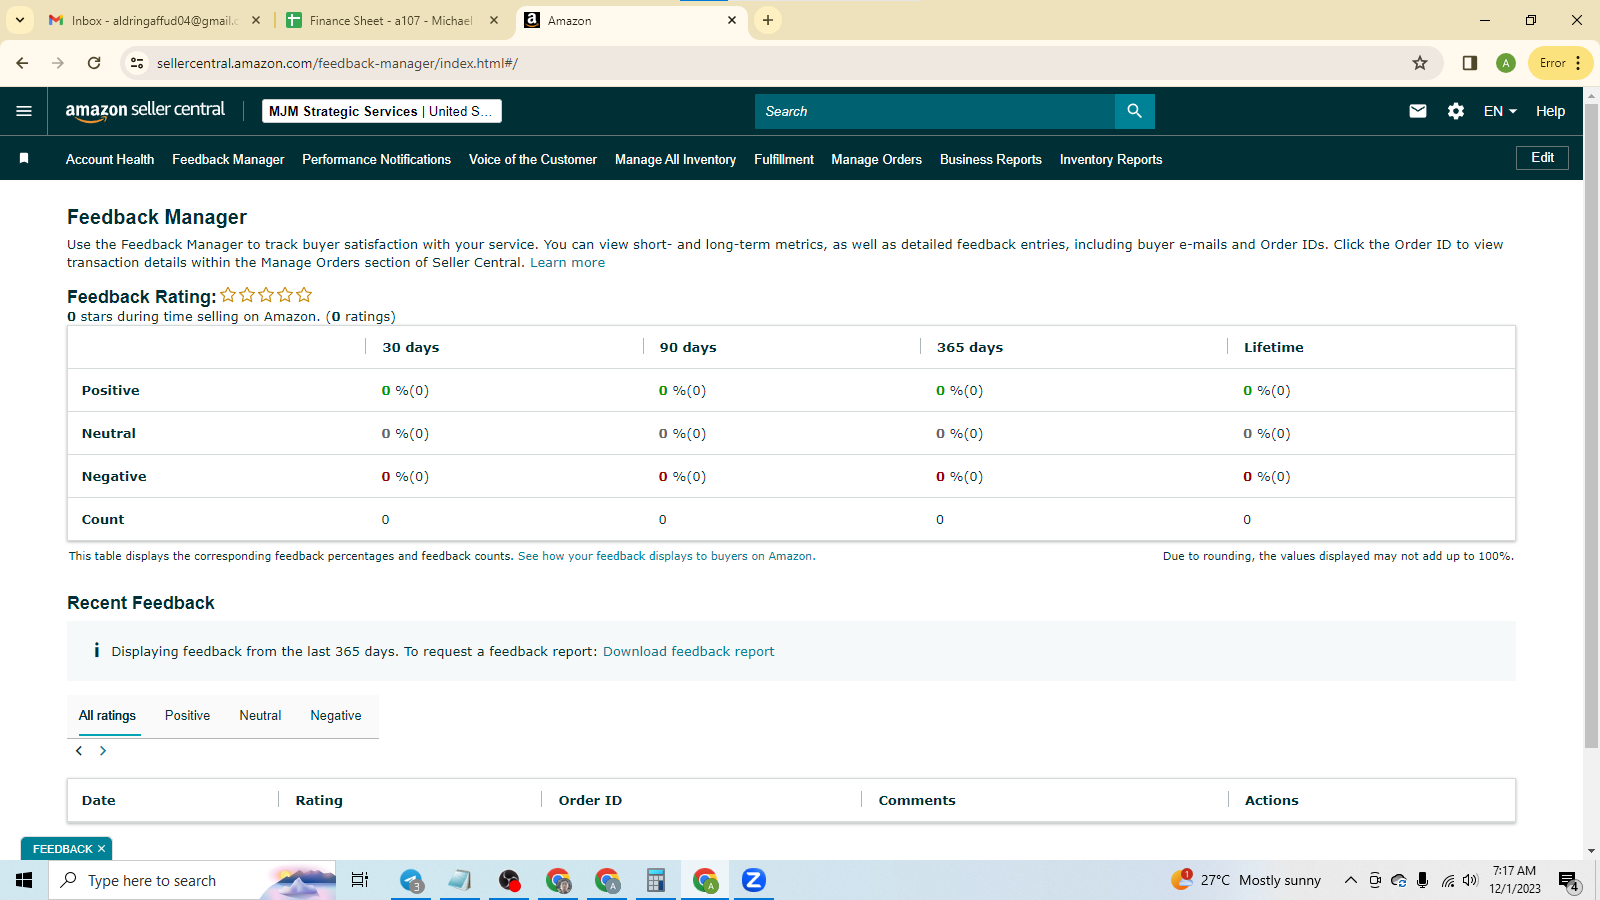Close the Finance Sheet tab
The width and height of the screenshot is (1600, 900).
pyautogui.click(x=494, y=20)
